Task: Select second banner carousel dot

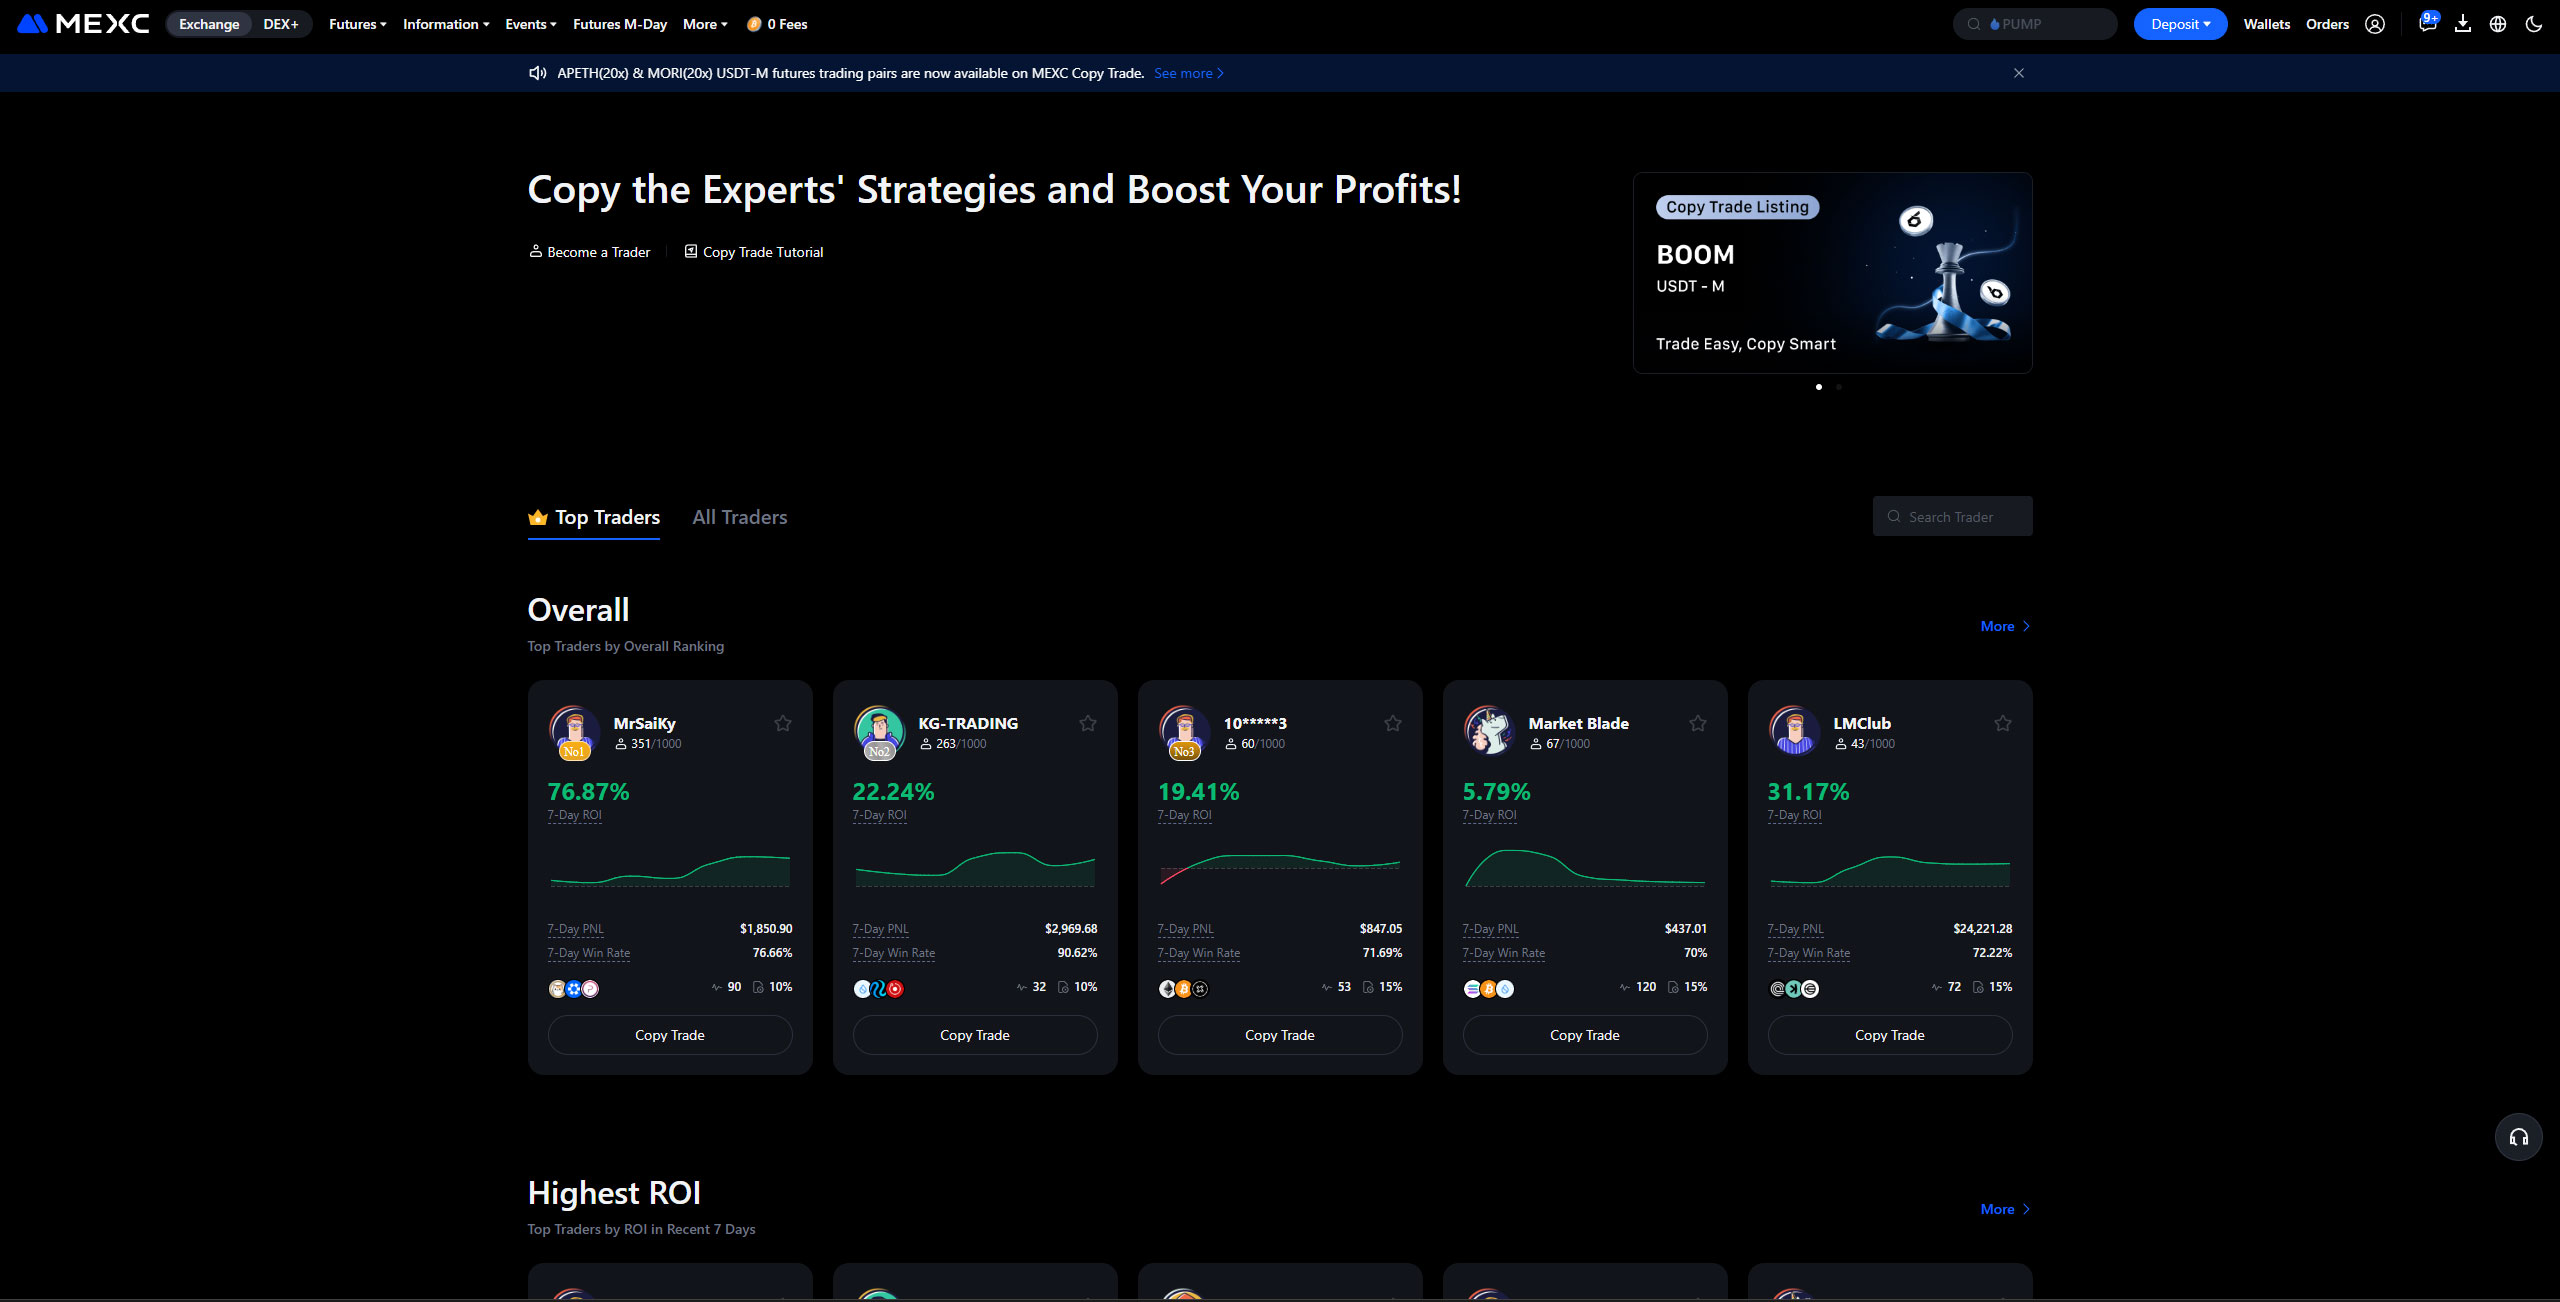Action: tap(1838, 387)
